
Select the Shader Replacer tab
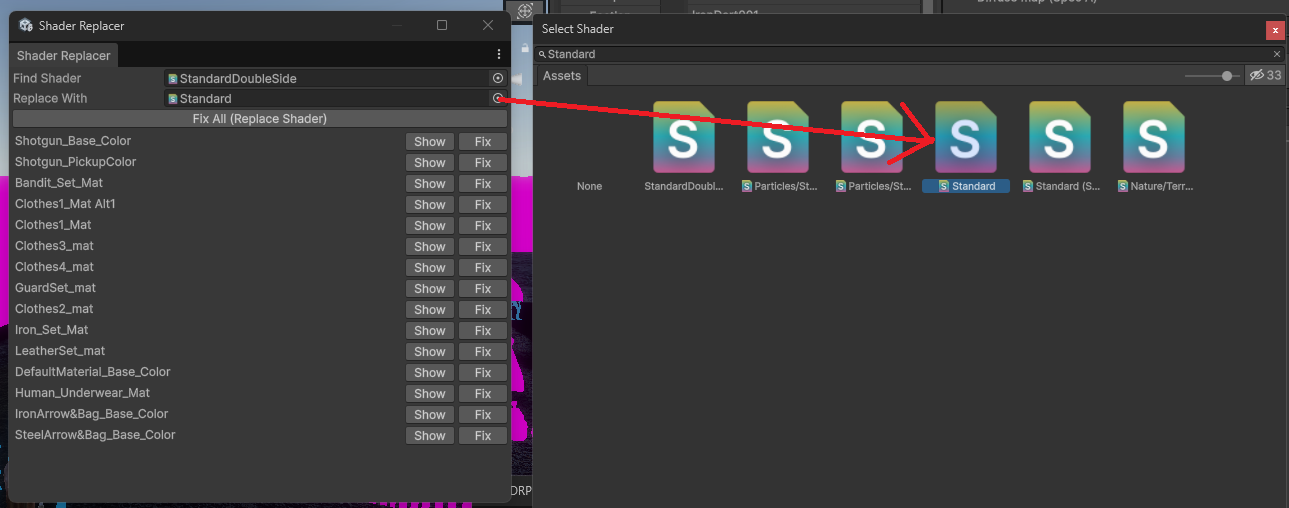(65, 56)
